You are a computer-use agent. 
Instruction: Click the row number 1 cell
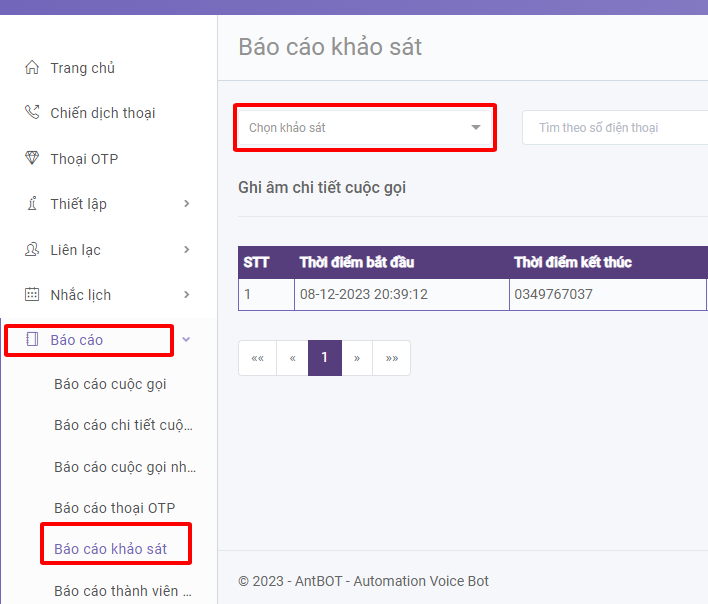click(x=266, y=294)
